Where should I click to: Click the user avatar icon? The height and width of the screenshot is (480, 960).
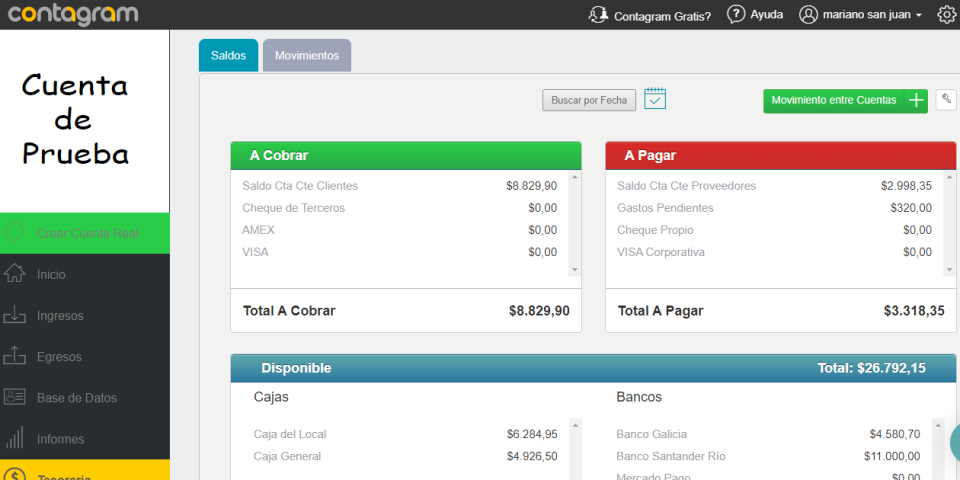[809, 15]
